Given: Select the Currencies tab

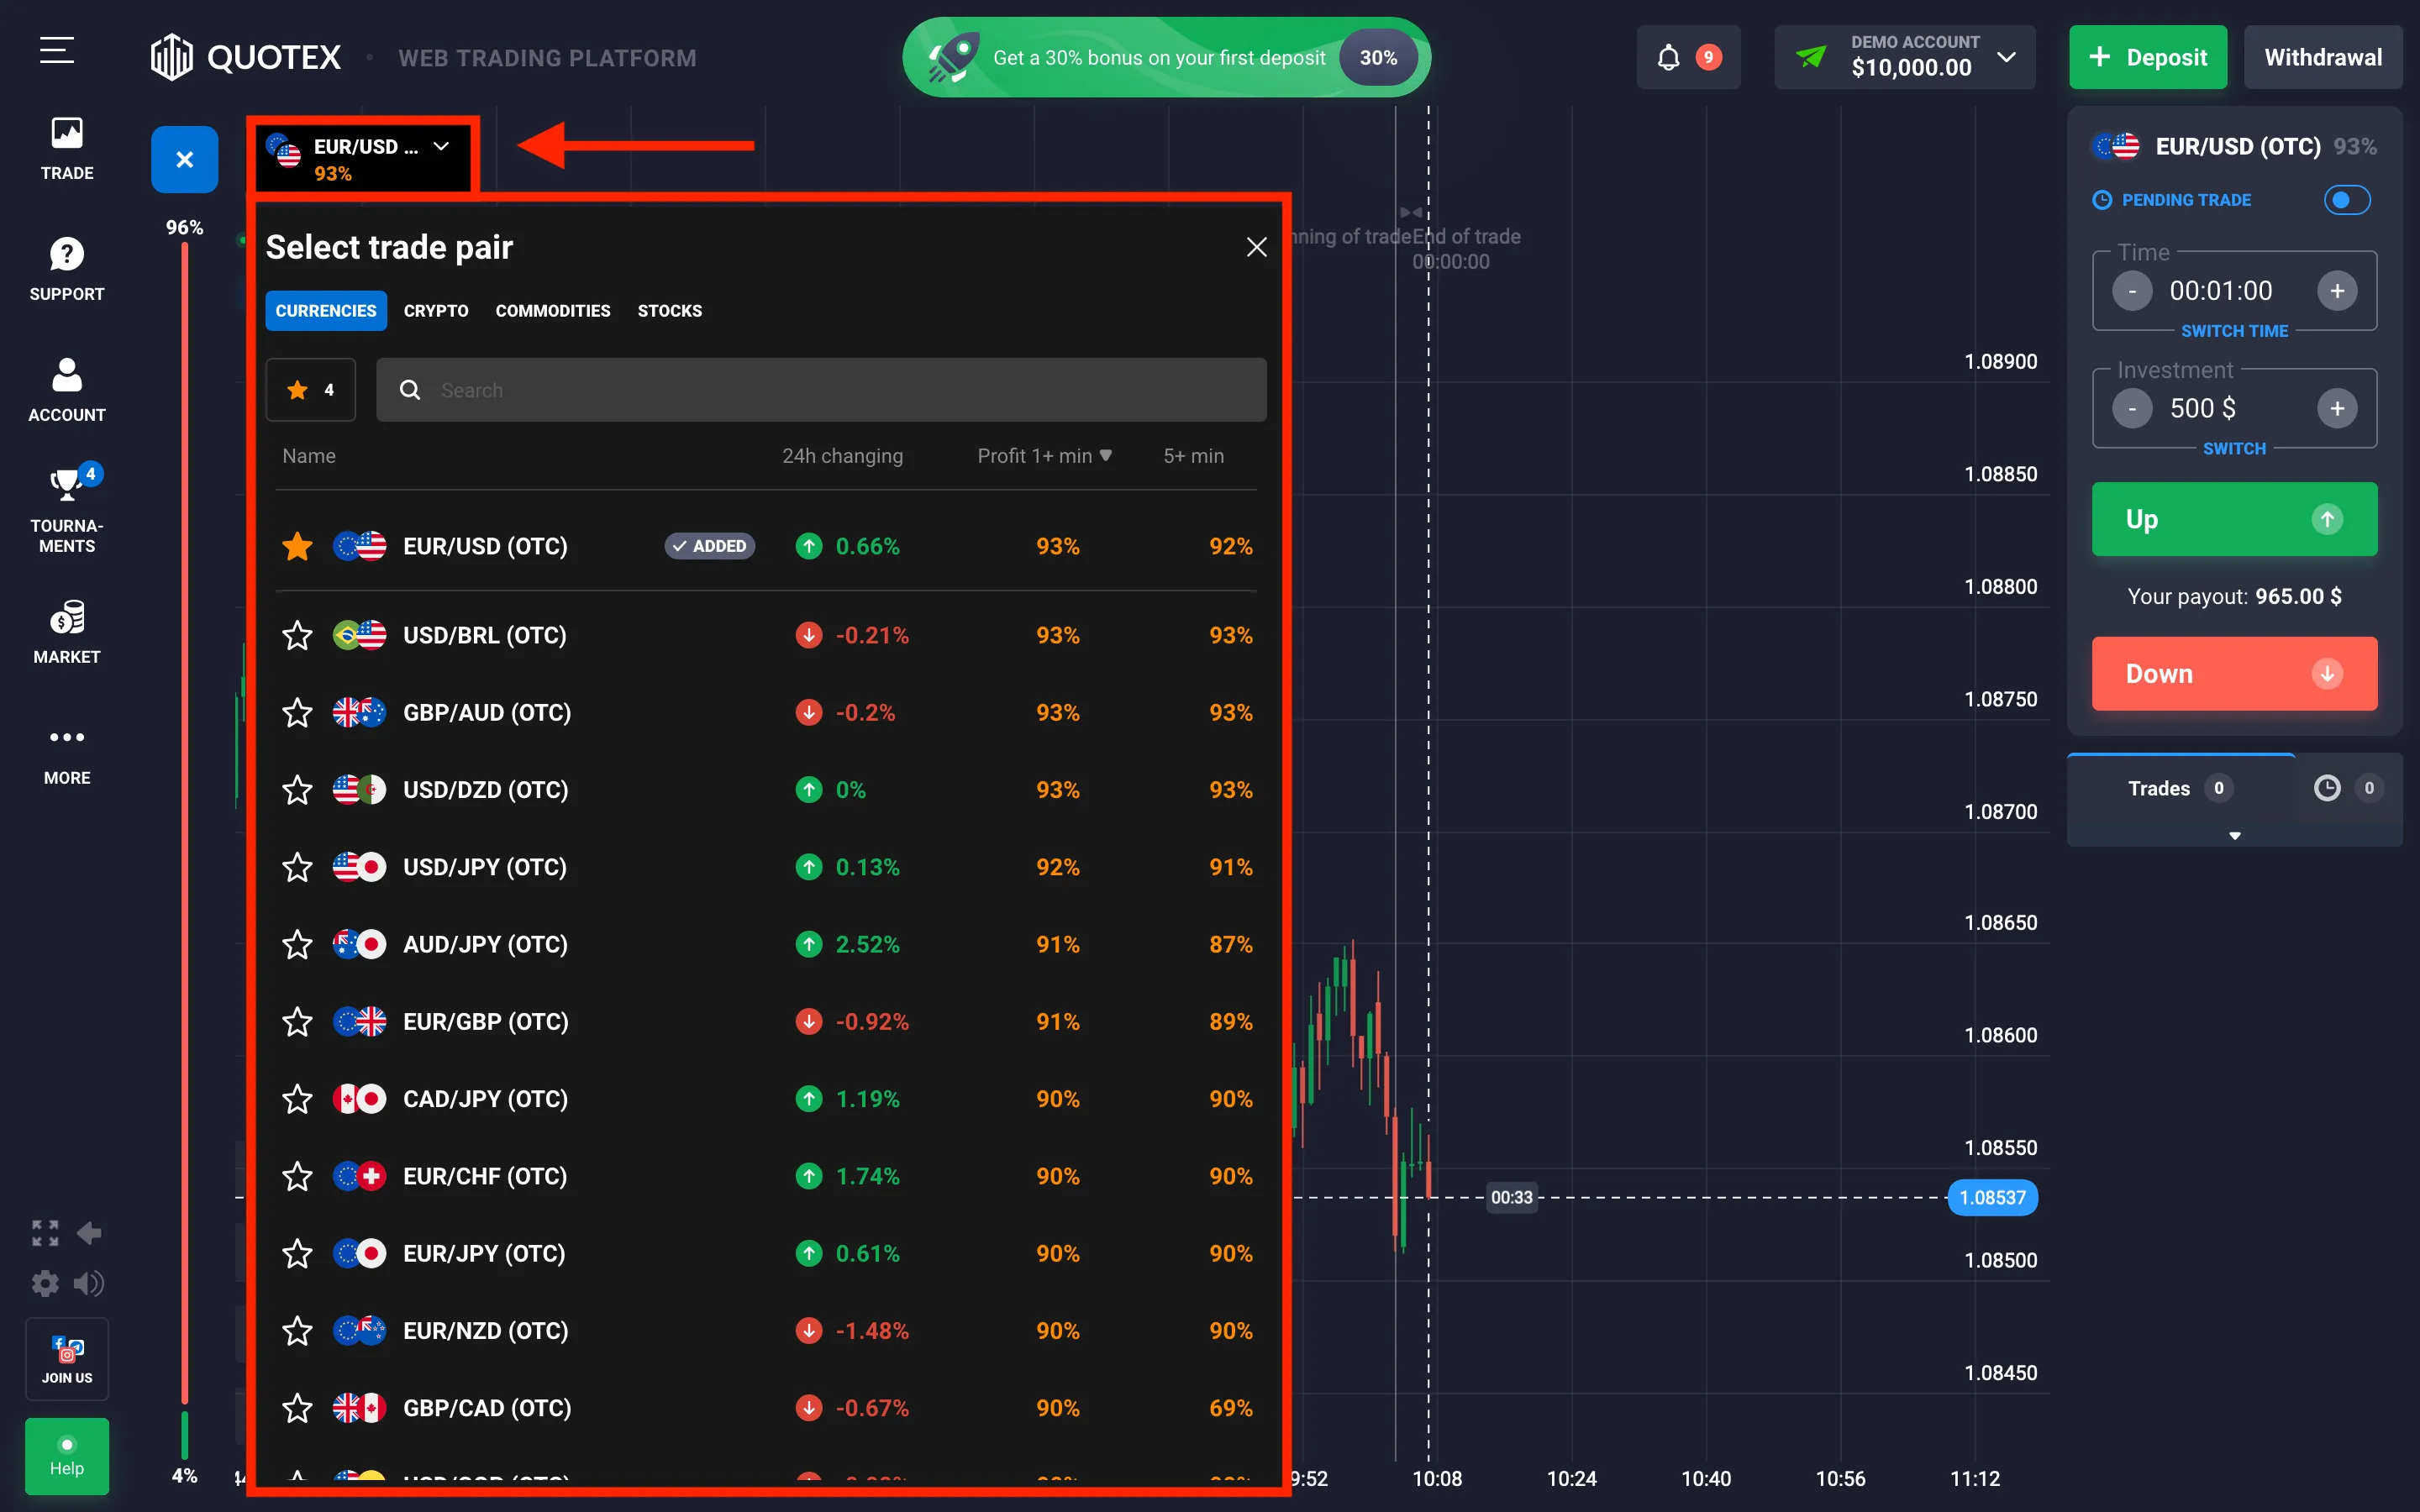Looking at the screenshot, I should pyautogui.click(x=326, y=311).
